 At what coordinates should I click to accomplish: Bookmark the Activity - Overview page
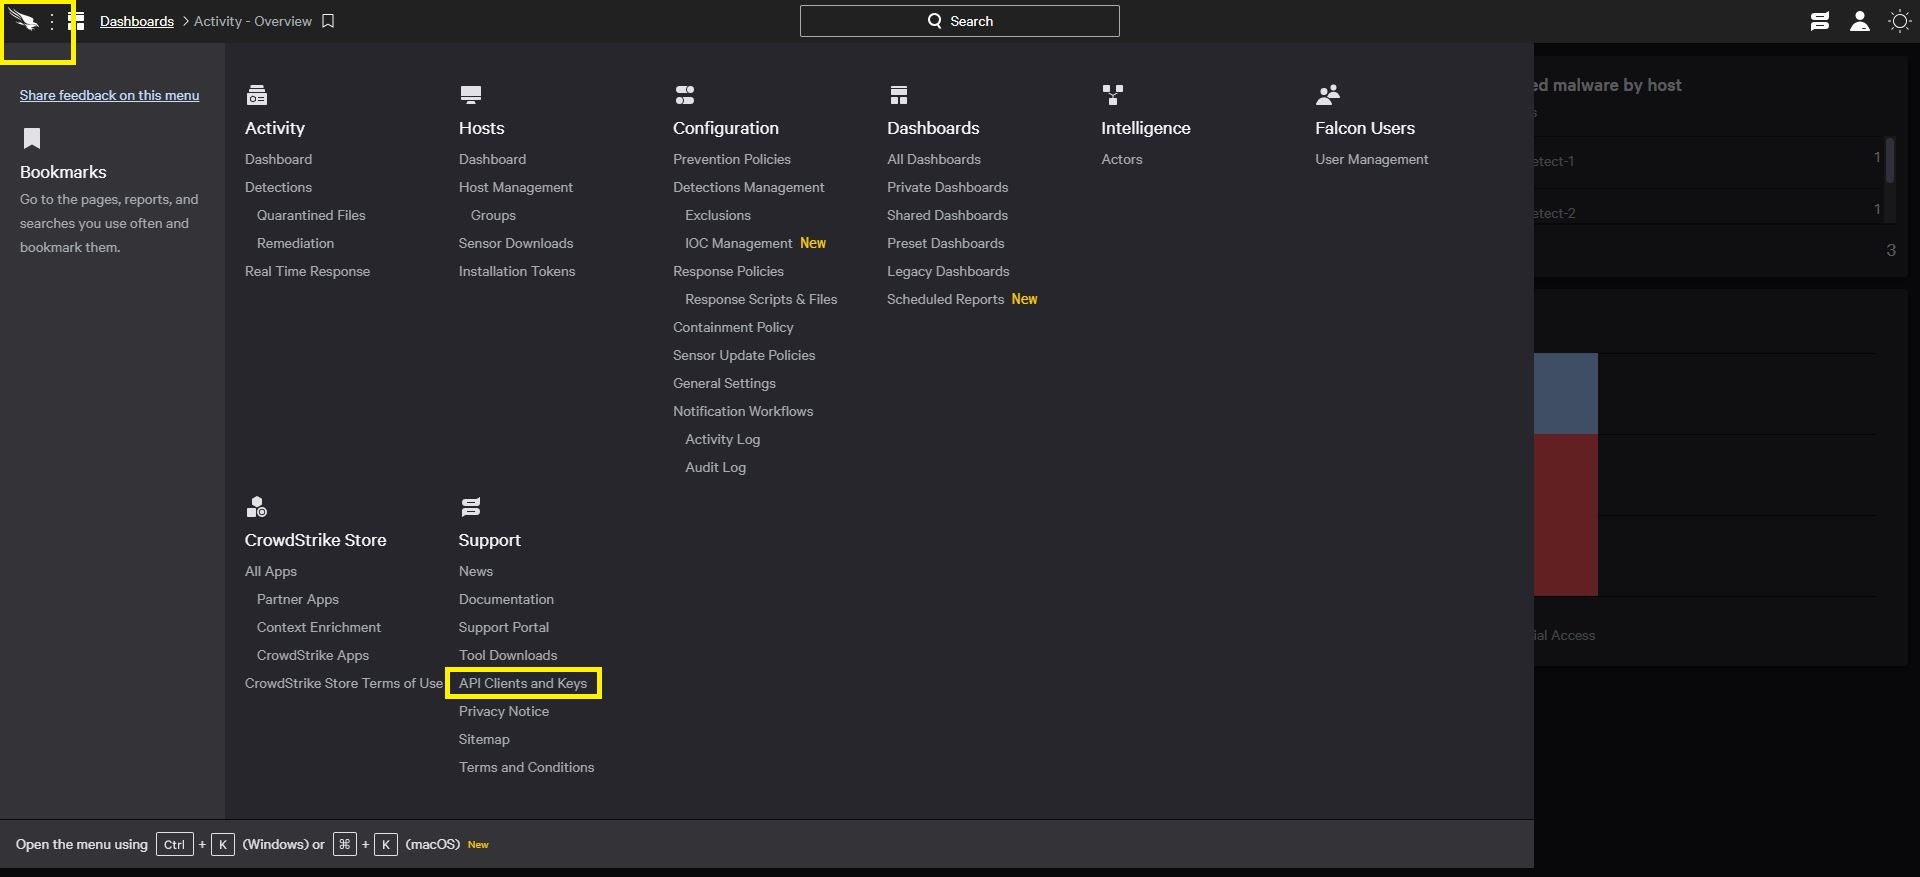click(x=328, y=21)
